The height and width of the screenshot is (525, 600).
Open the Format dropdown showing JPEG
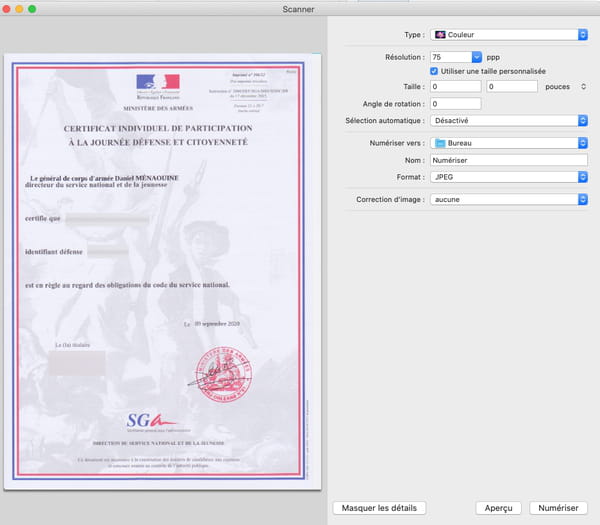pos(509,177)
